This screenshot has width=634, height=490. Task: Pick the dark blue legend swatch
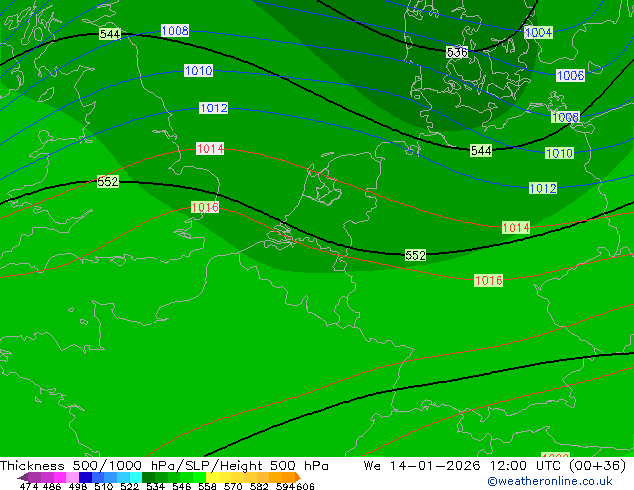[85, 477]
